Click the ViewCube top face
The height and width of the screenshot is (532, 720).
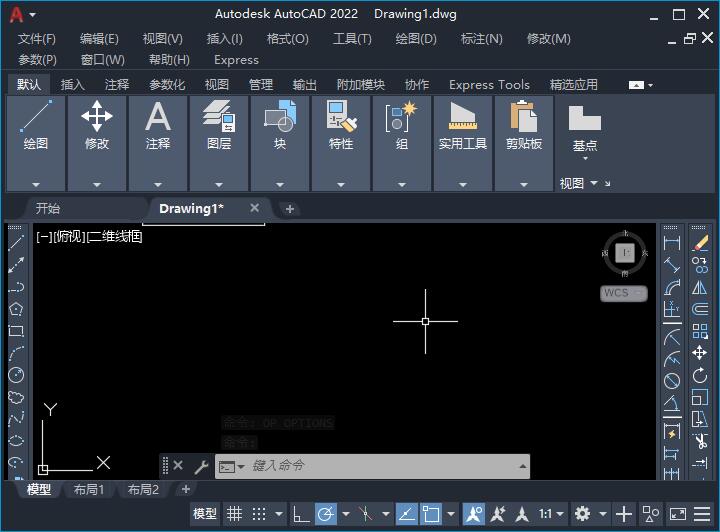tap(625, 252)
